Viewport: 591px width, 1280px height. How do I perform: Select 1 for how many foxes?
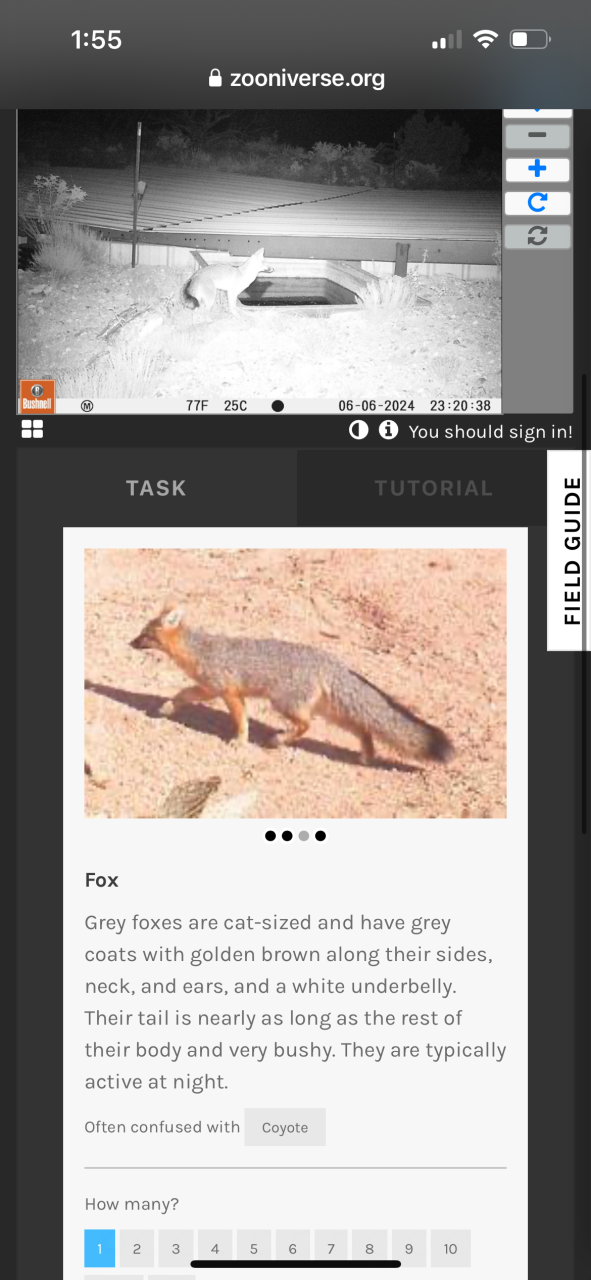coord(100,1248)
